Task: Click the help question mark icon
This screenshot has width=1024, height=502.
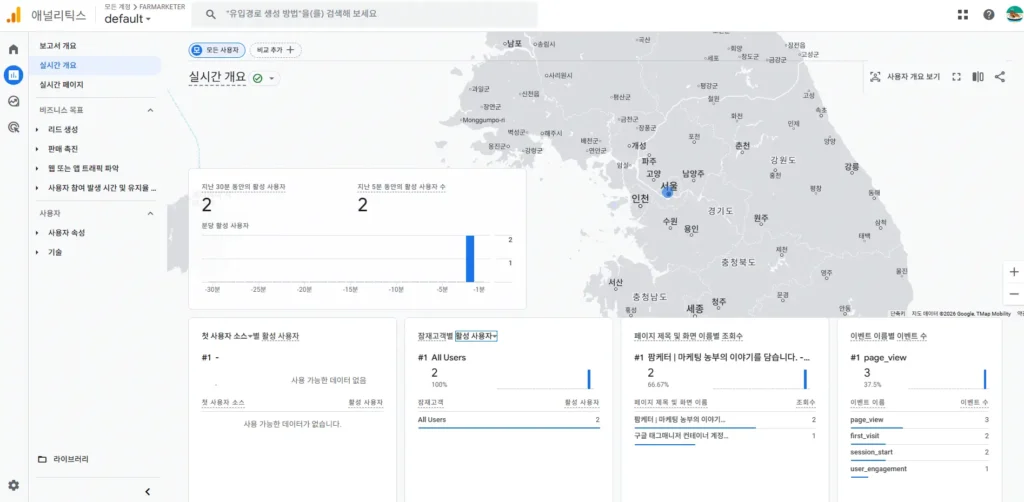Action: click(989, 15)
